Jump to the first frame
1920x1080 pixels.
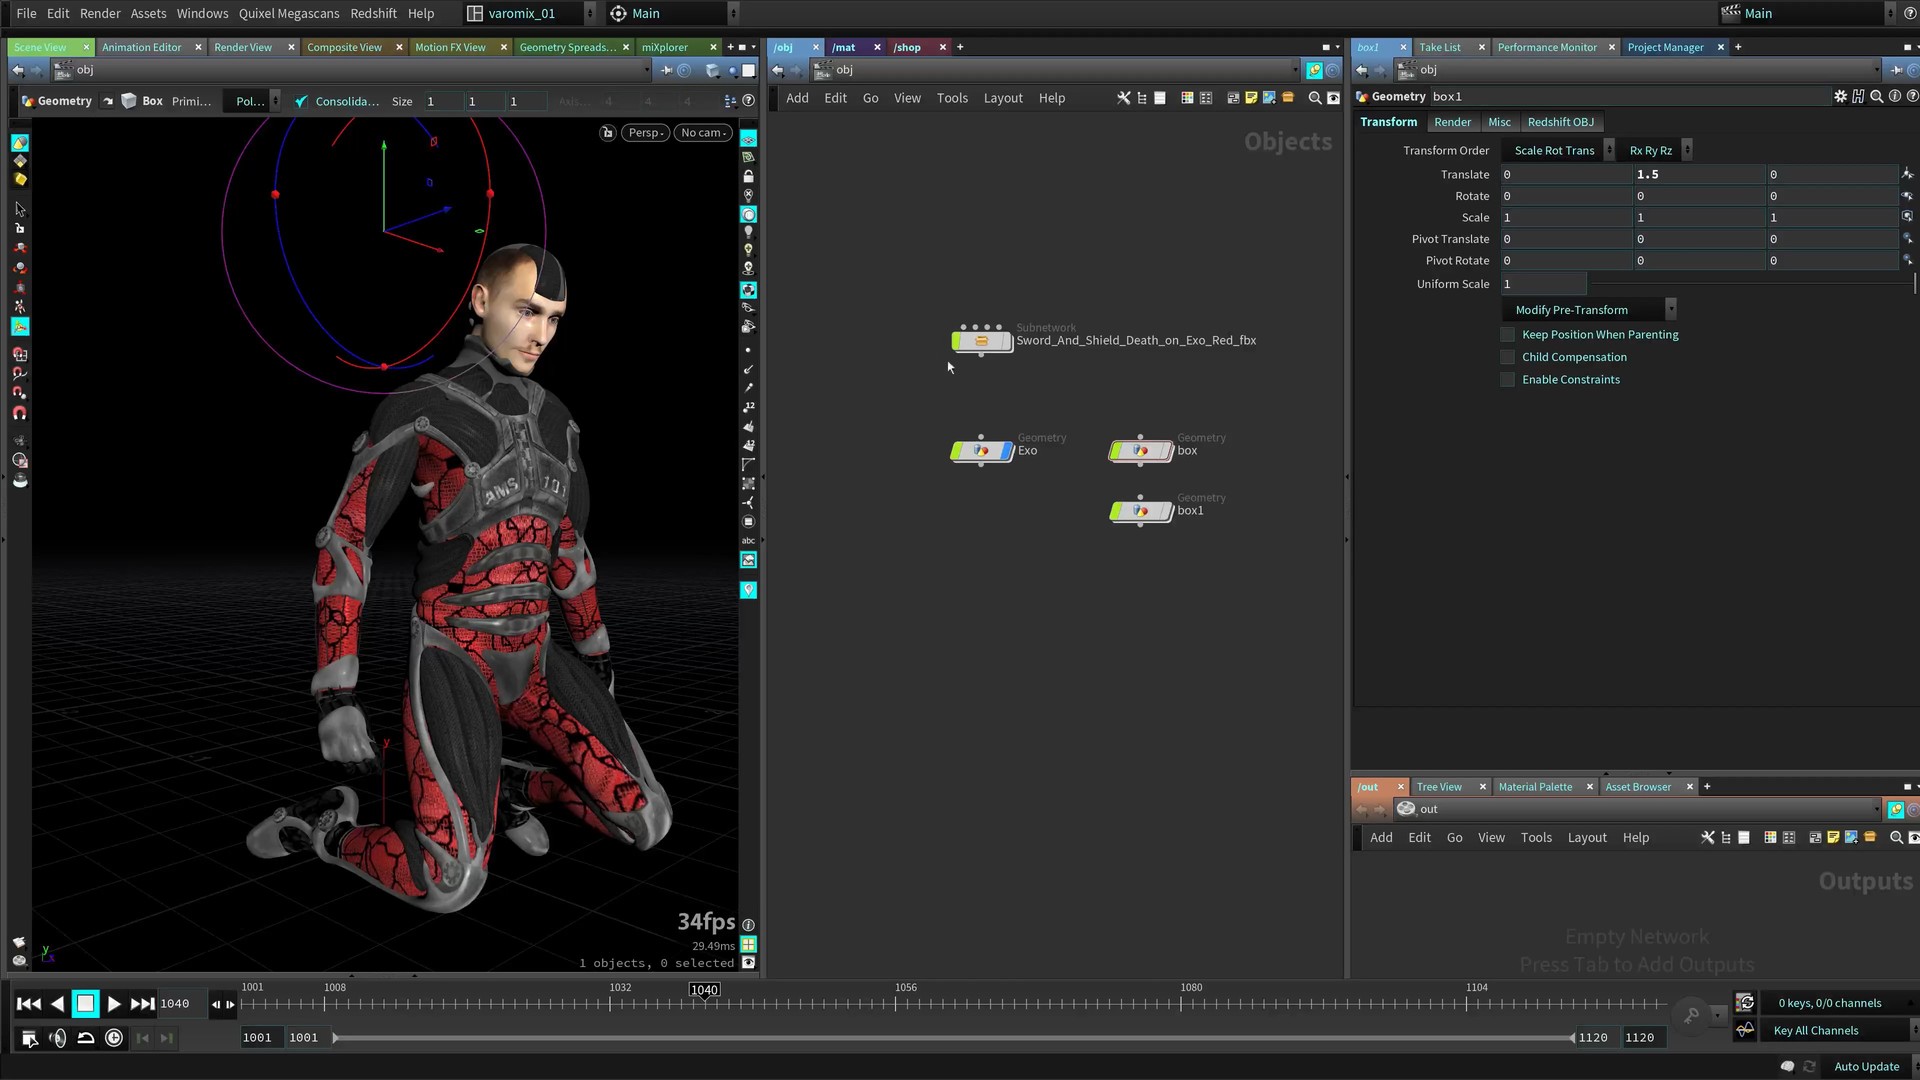[29, 1004]
